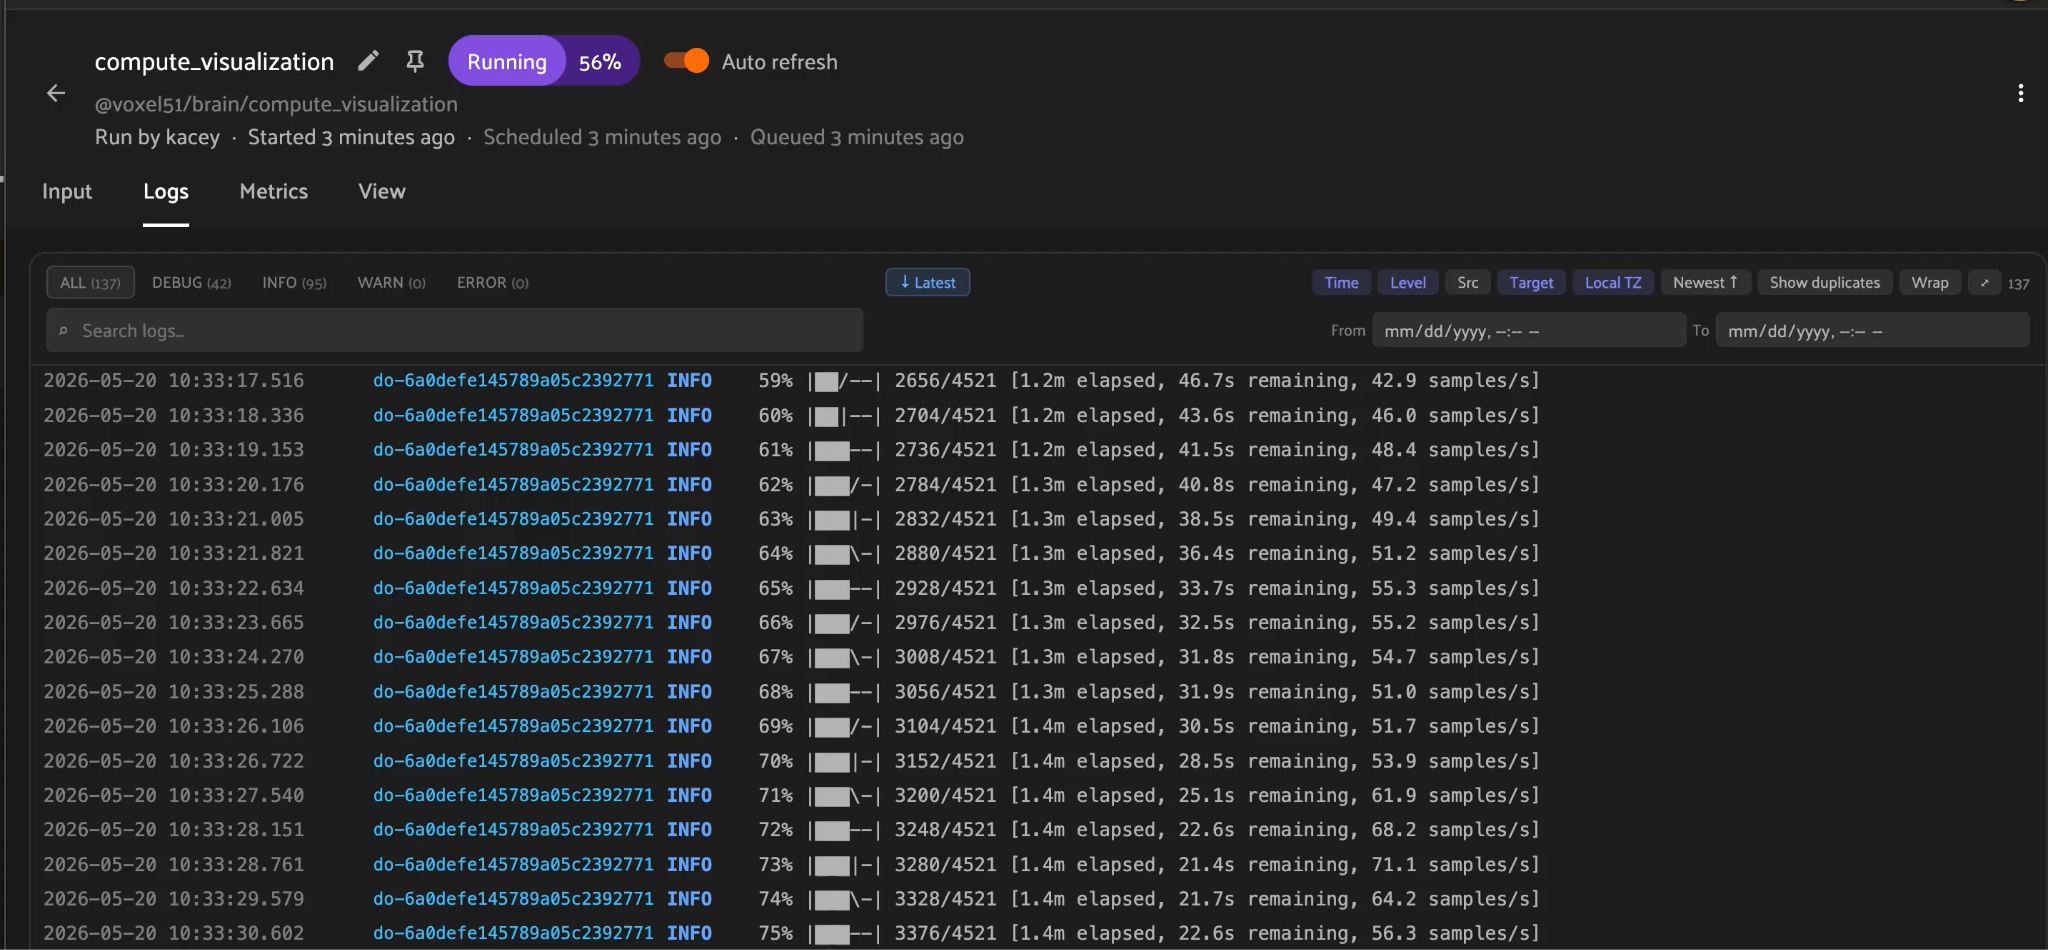Viewport: 2048px width, 950px height.
Task: Toggle the Src column
Action: pos(1467,283)
